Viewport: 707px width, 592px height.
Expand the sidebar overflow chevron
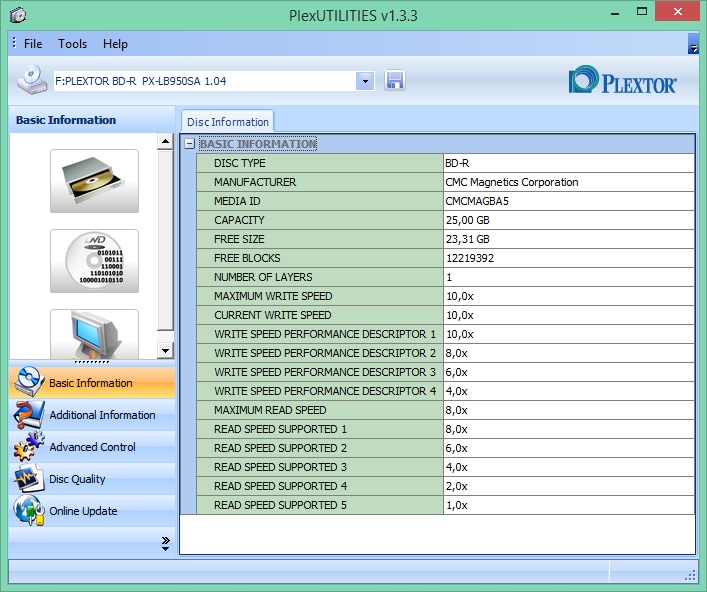(165, 542)
